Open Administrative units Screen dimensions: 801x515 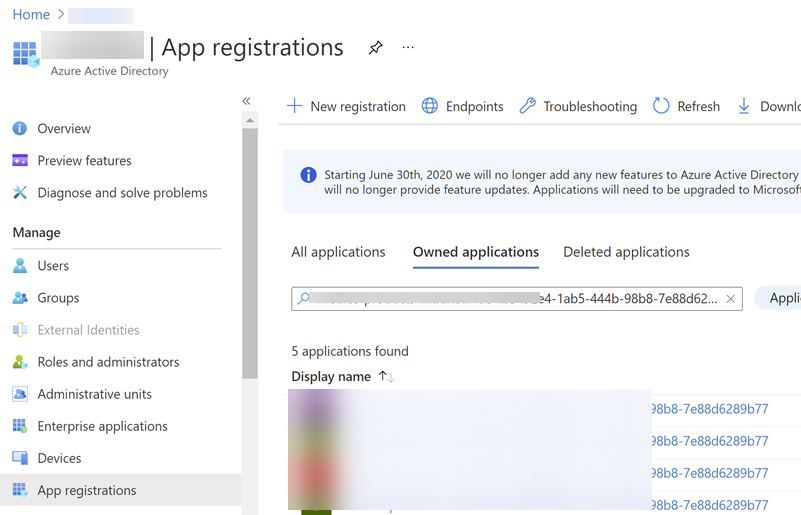95,394
